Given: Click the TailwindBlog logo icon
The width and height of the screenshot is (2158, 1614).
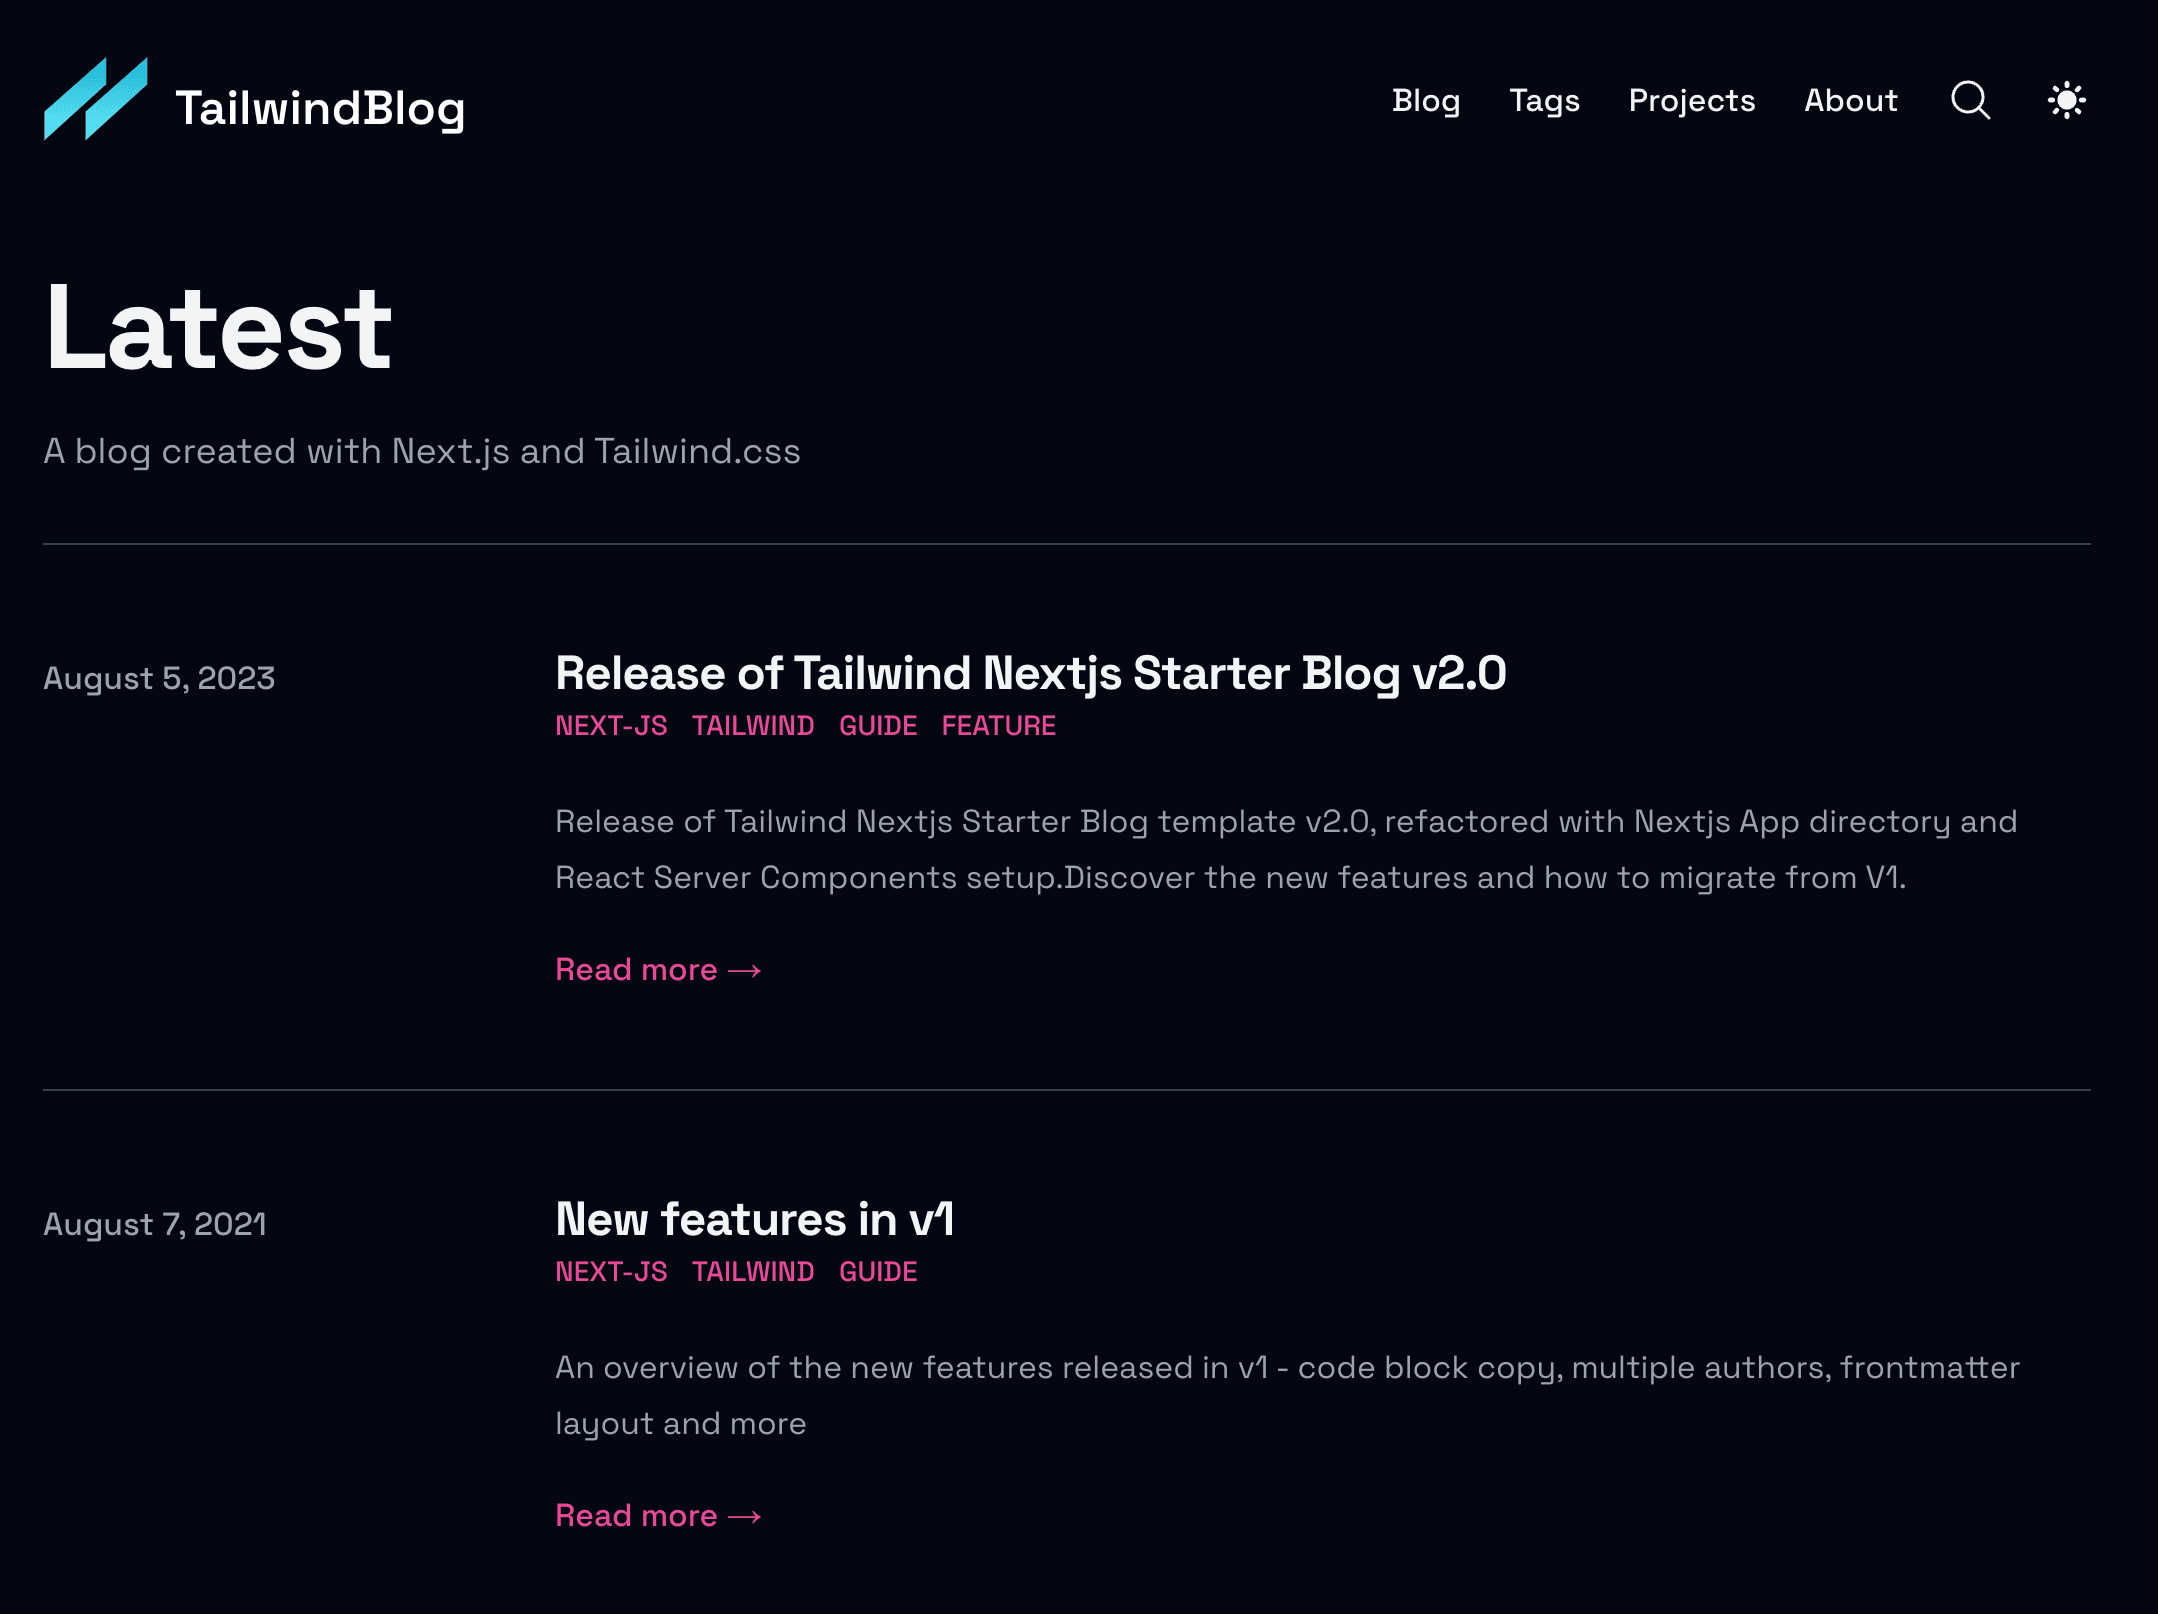Looking at the screenshot, I should 95,100.
